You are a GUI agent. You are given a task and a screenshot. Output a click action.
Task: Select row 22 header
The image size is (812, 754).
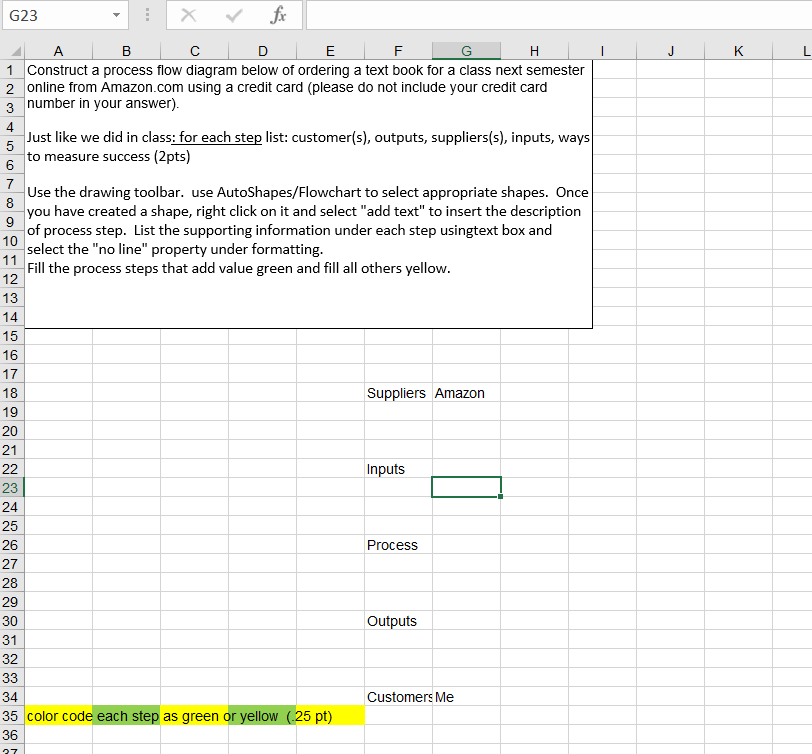pos(11,469)
